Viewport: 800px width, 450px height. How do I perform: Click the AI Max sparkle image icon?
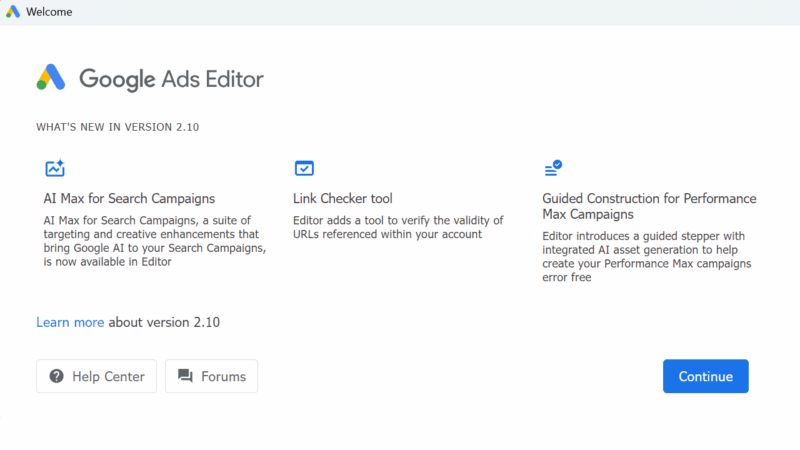(x=55, y=168)
